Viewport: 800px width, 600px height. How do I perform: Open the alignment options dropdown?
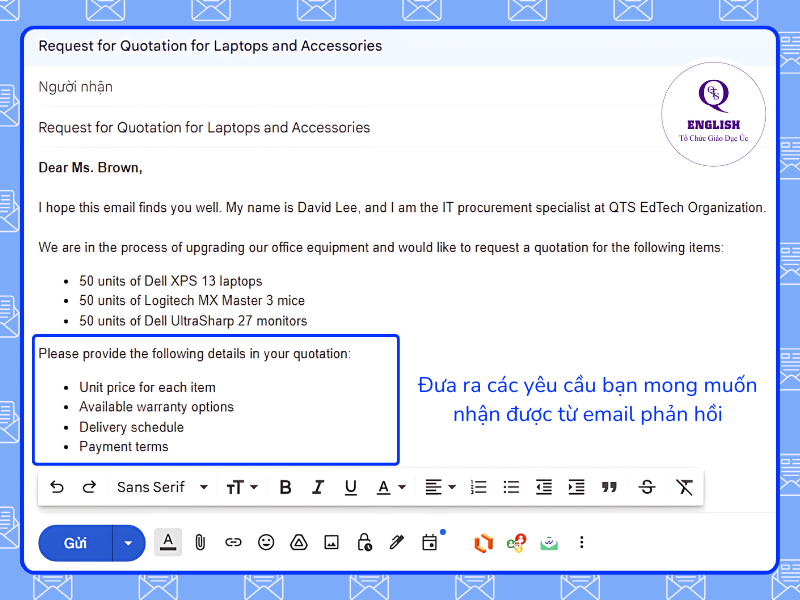pos(440,487)
